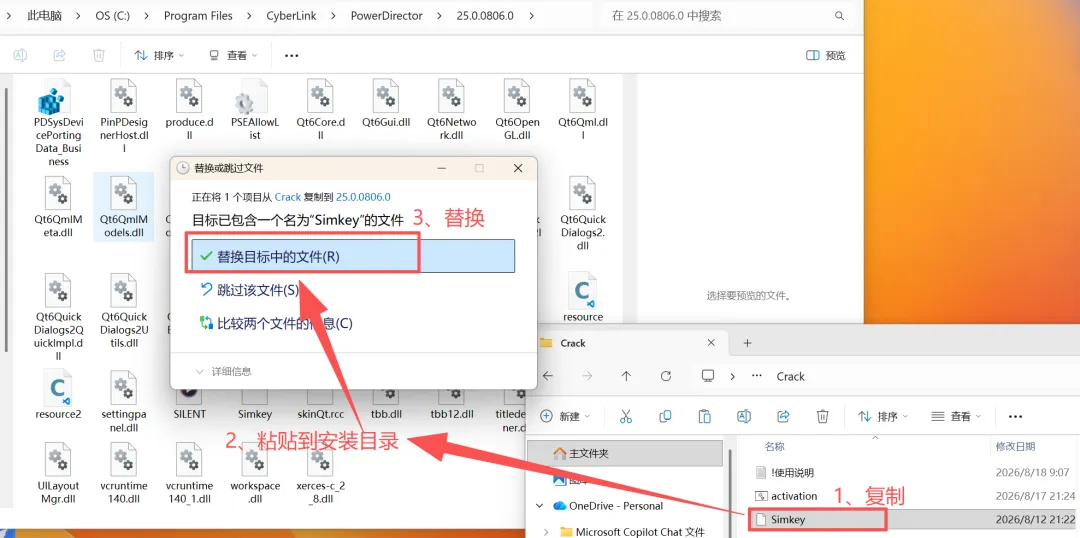
Task: Choose 替换目标中的文件(R) in the dialog
Action: click(353, 256)
